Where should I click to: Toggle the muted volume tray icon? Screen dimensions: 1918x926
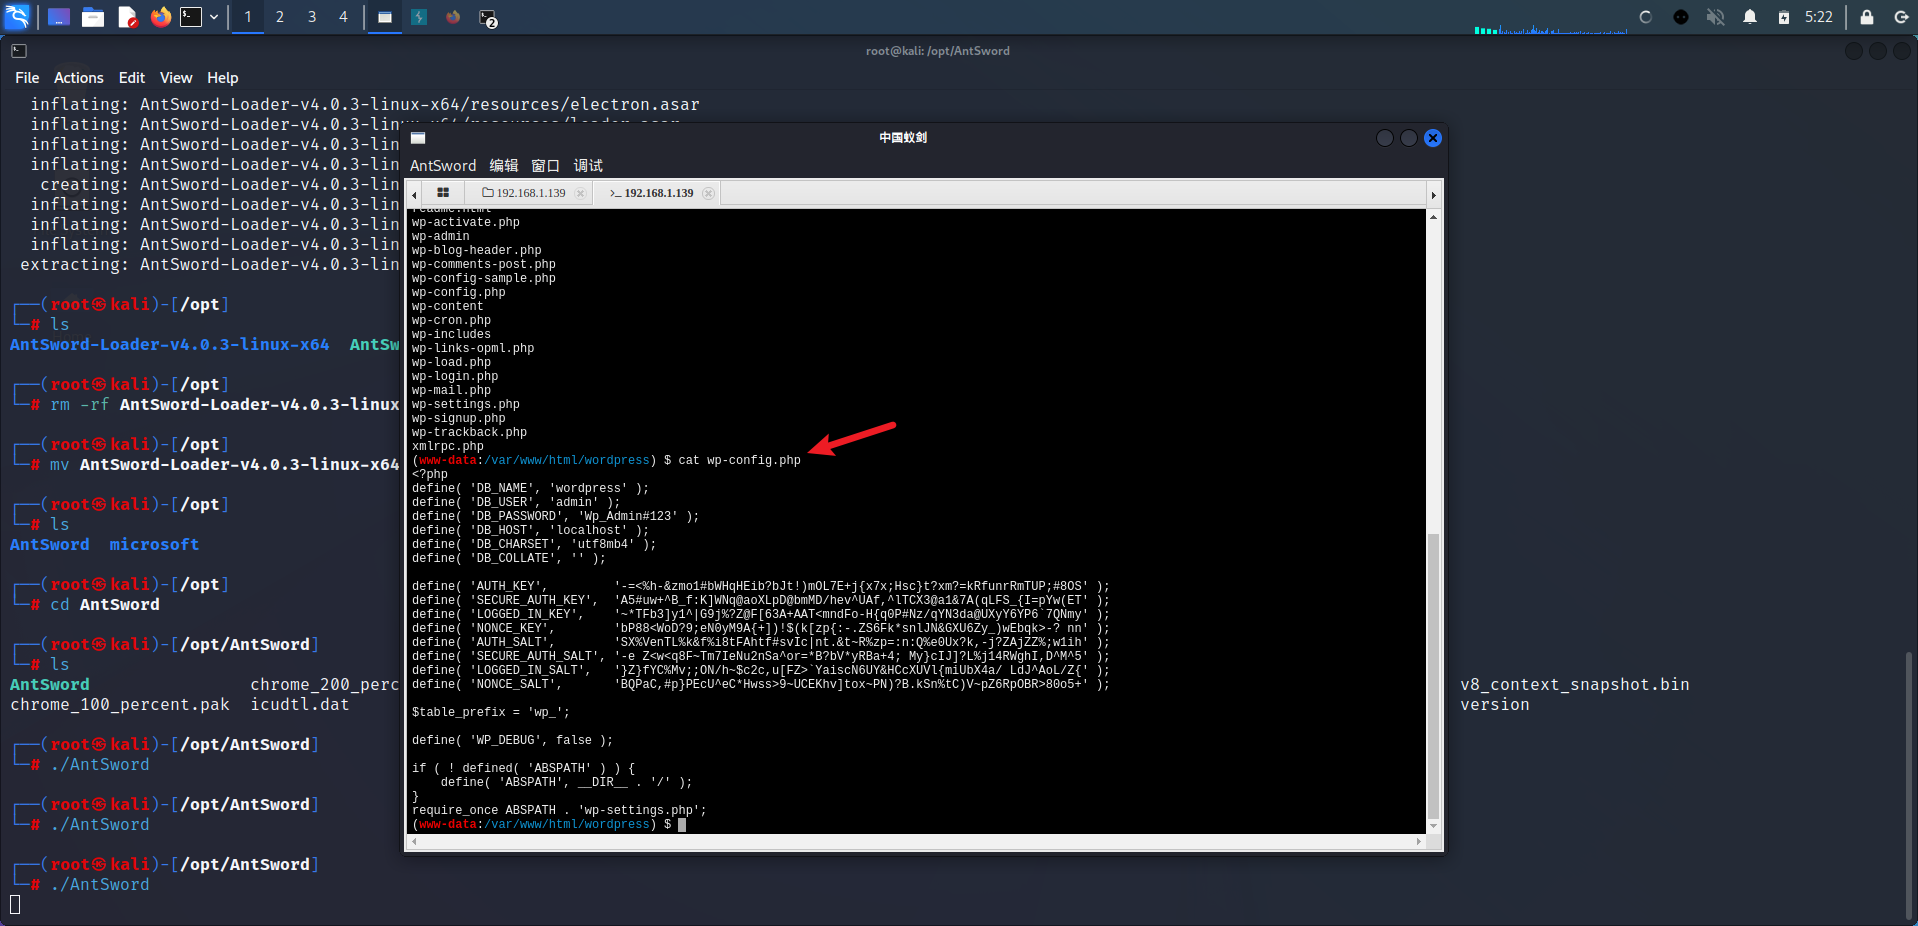click(1715, 17)
